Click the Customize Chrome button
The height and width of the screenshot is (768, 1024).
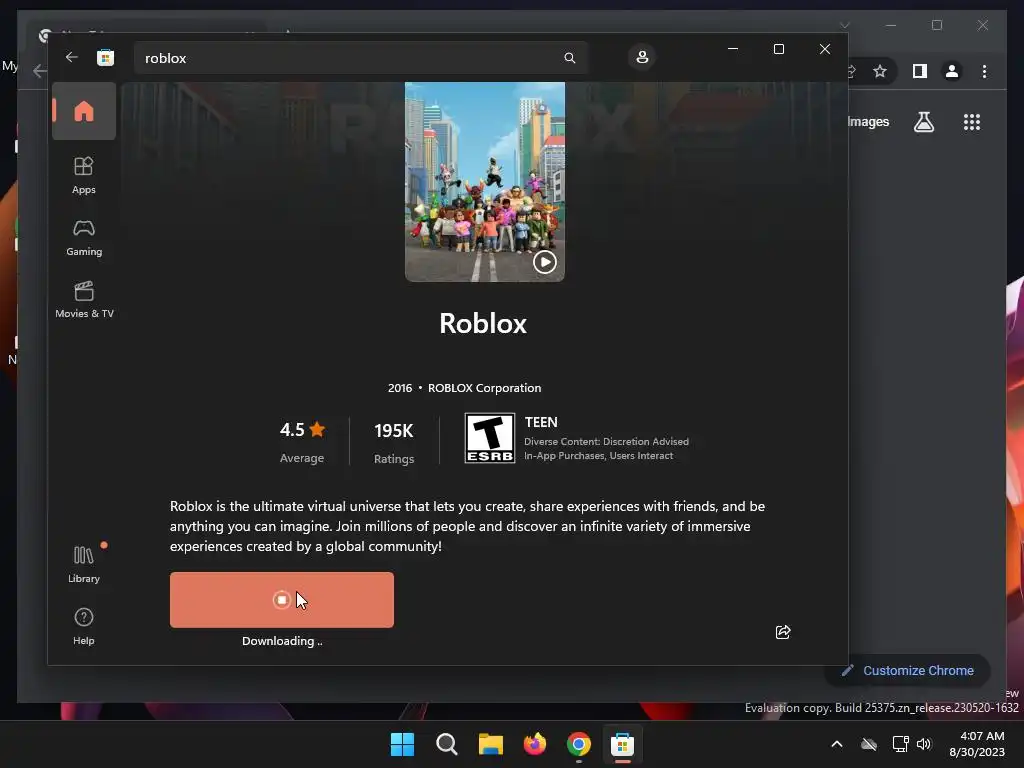pos(908,671)
